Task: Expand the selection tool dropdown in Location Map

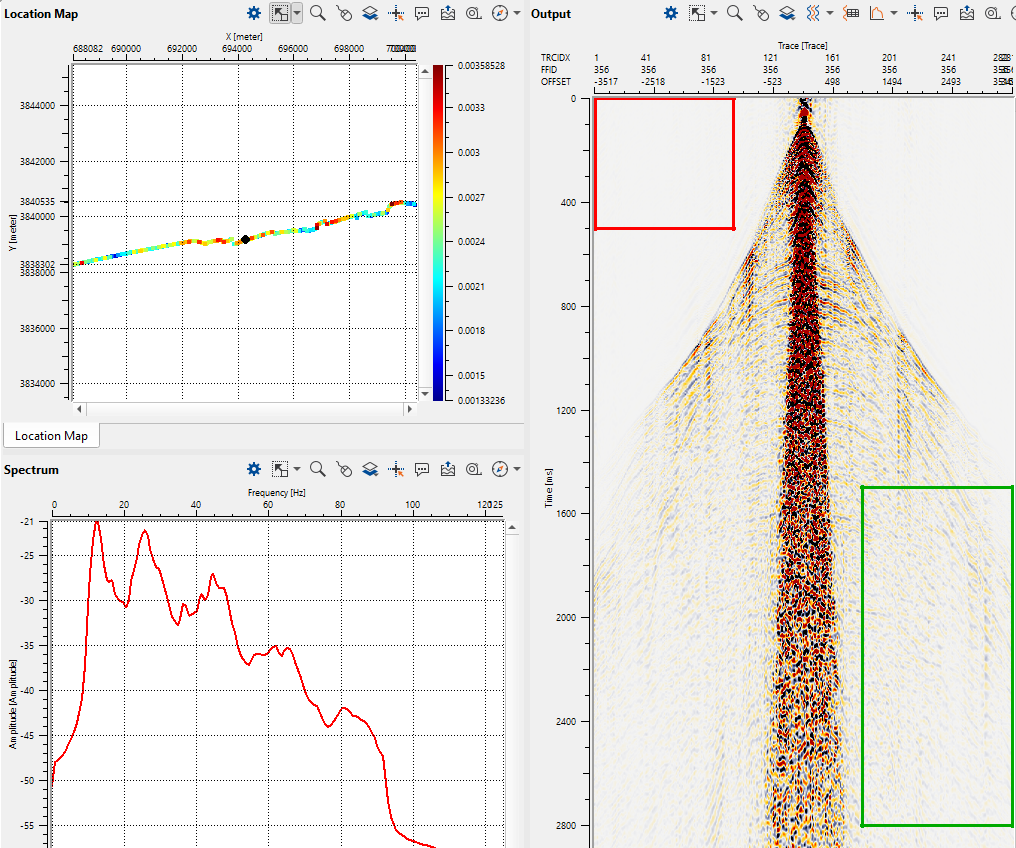Action: coord(297,13)
